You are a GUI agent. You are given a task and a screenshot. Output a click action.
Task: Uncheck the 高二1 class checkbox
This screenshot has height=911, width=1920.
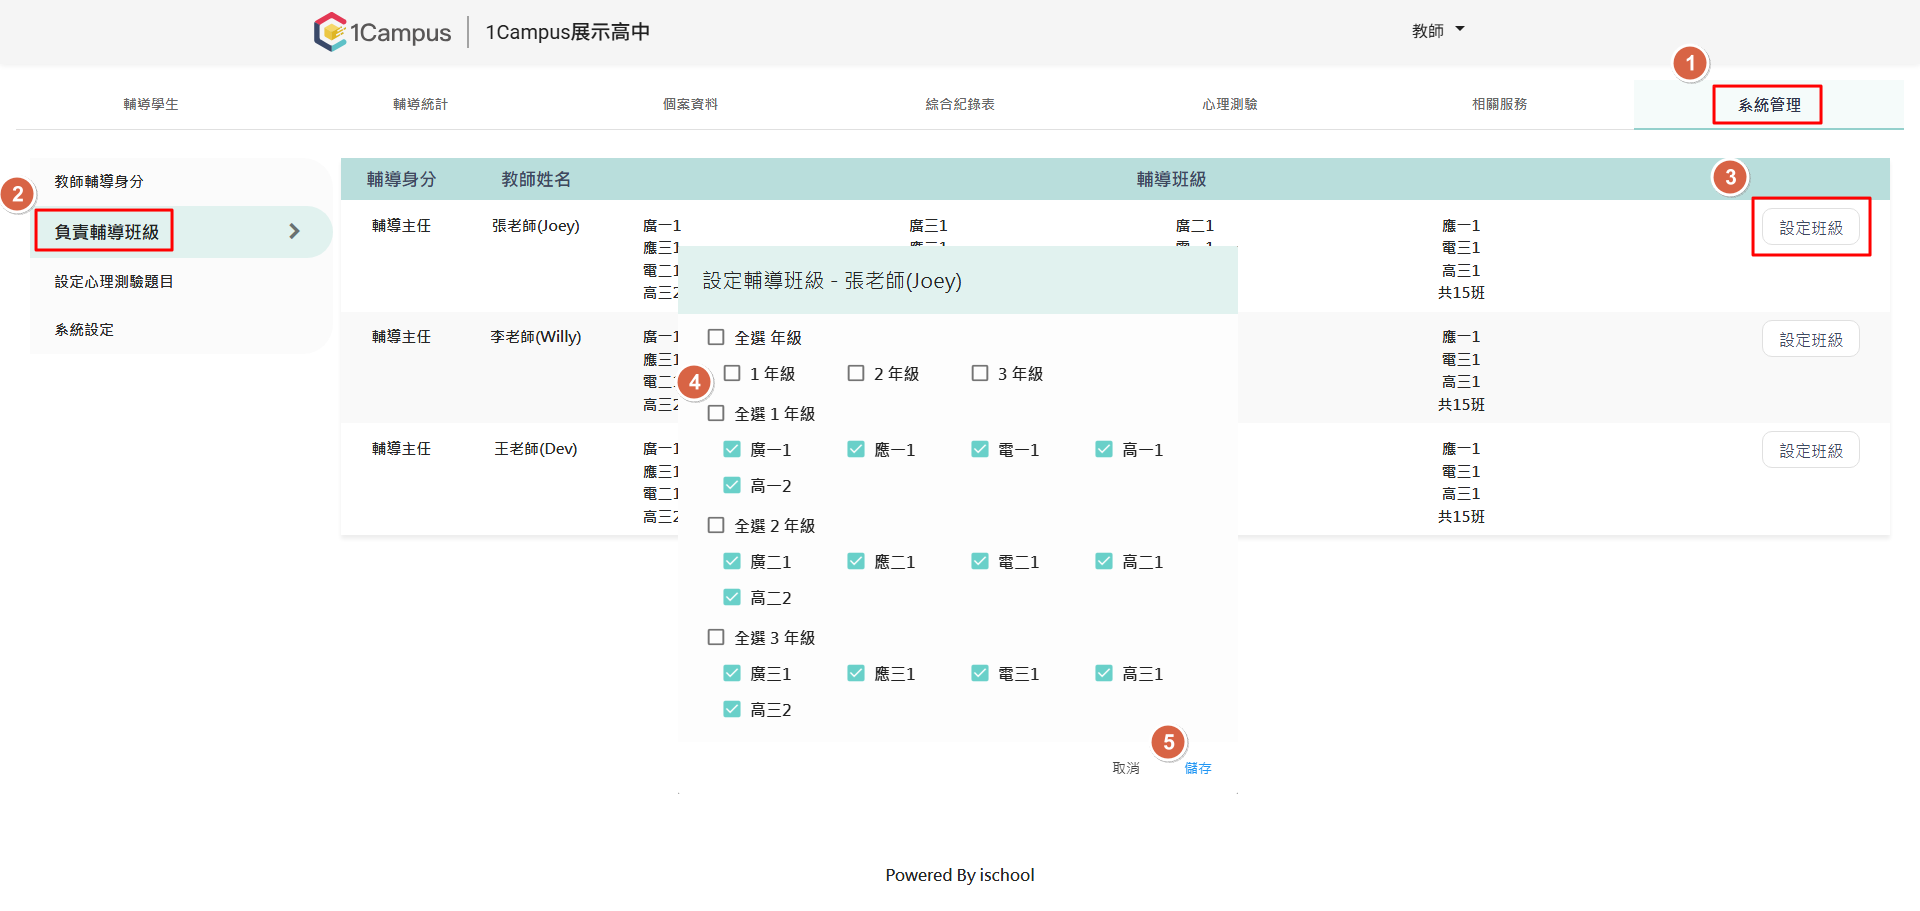(x=1104, y=562)
